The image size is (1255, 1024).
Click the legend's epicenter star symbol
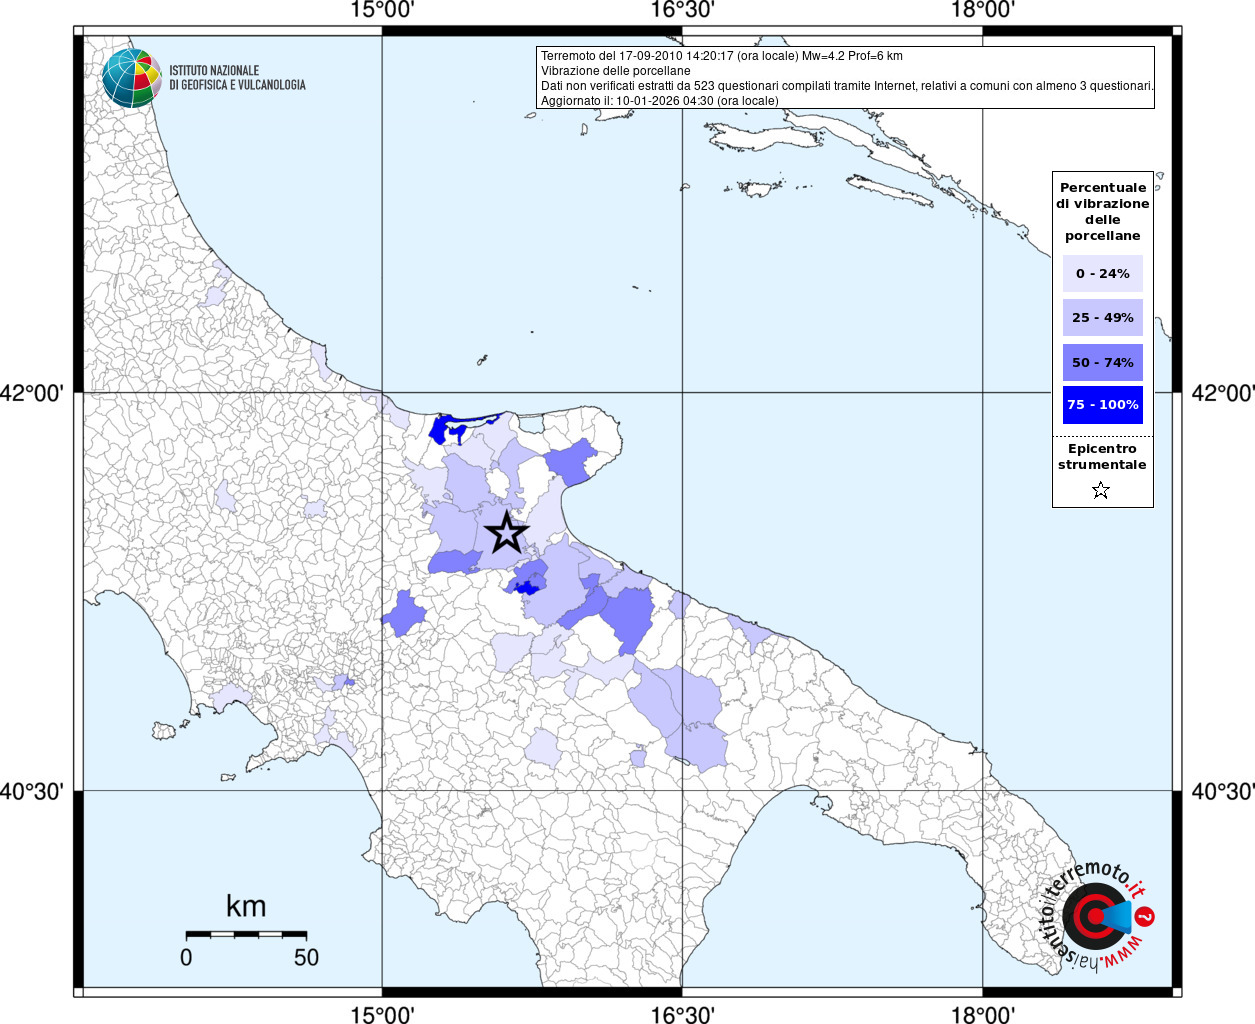[1101, 490]
